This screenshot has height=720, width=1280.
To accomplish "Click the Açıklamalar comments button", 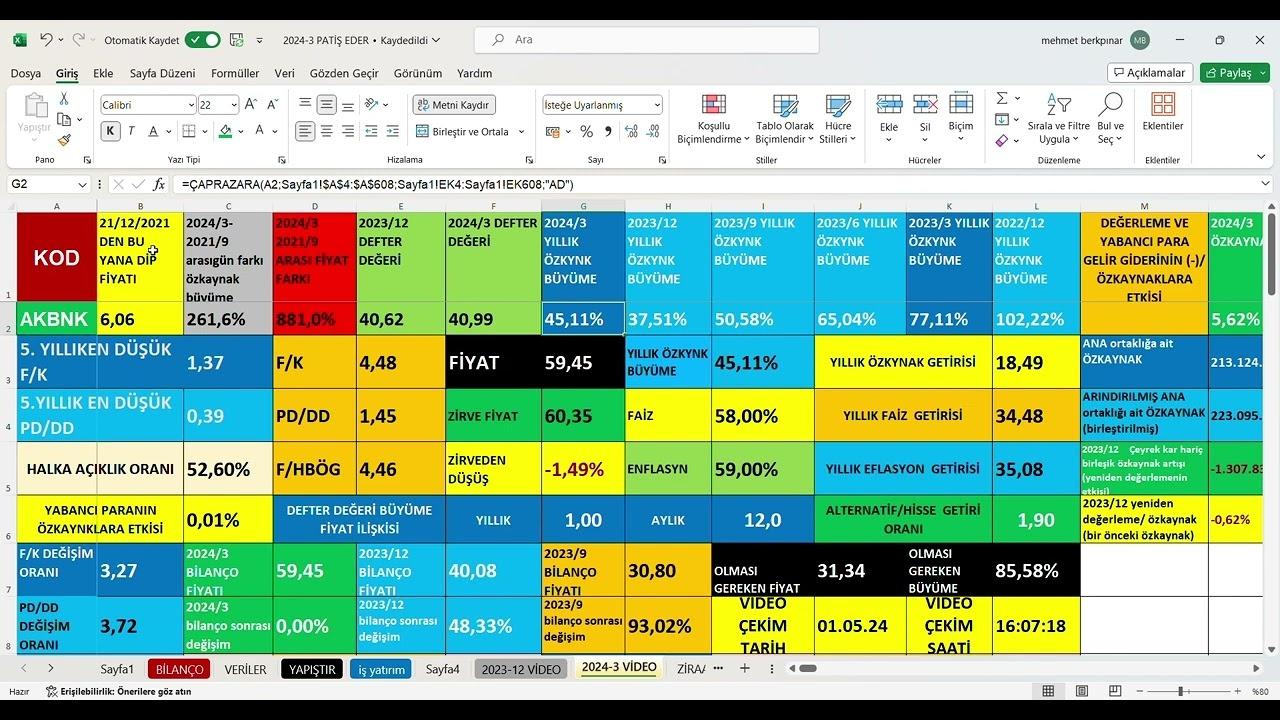I will pos(1150,72).
